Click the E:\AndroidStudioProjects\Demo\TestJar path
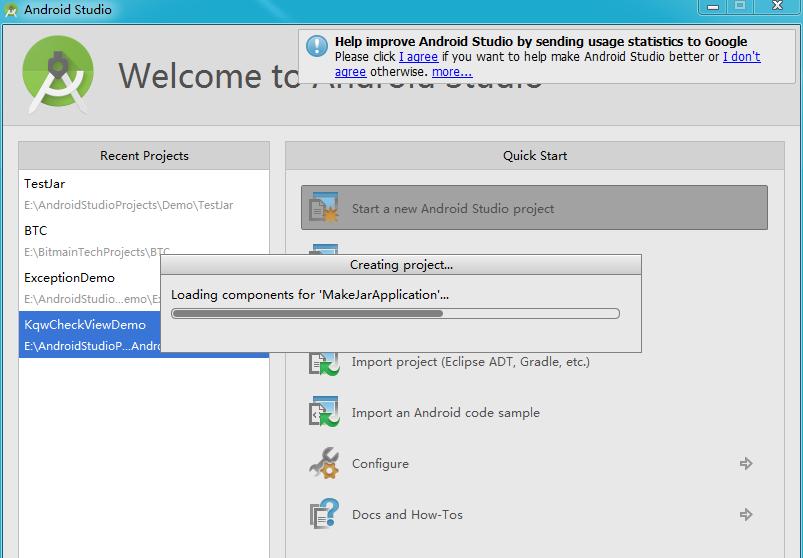The height and width of the screenshot is (558, 803). tap(129, 205)
